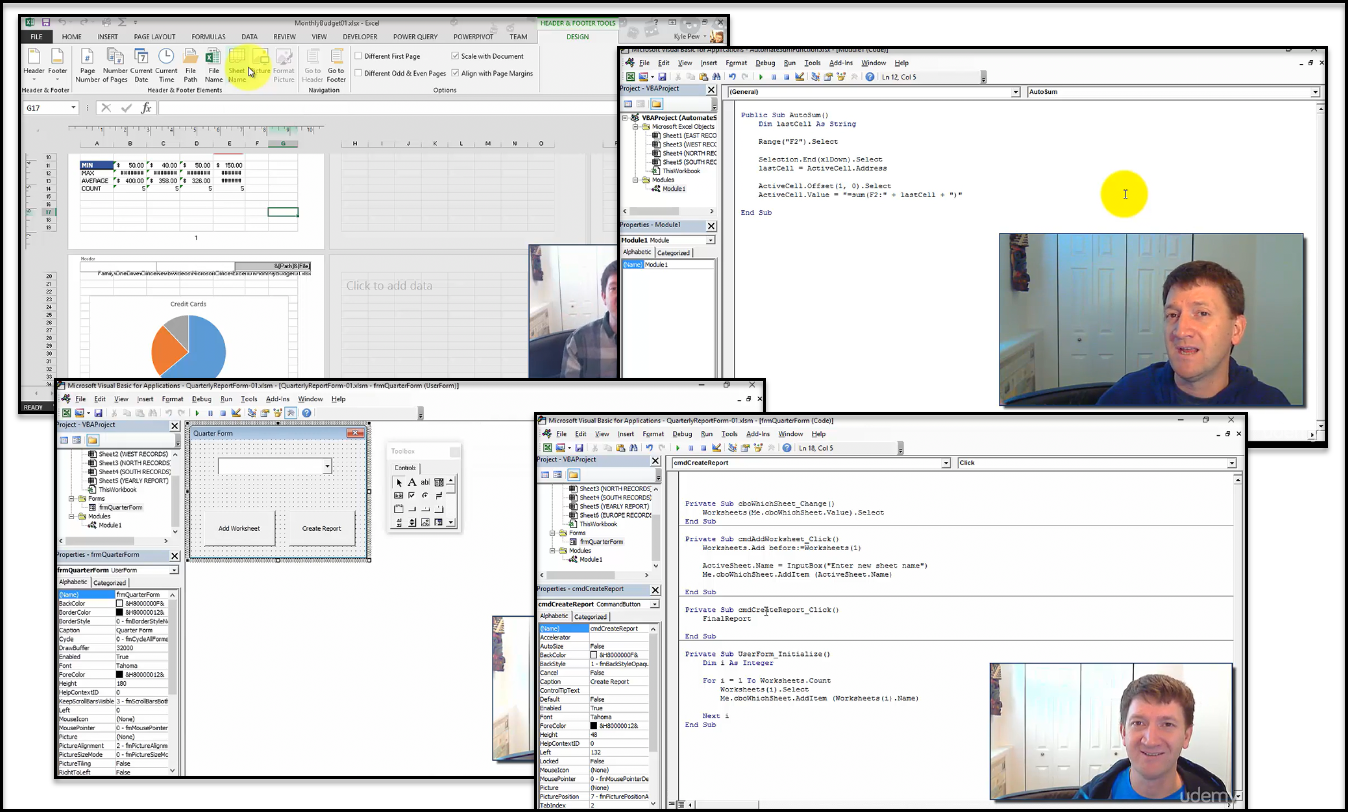The image size is (1348, 812).
Task: Open frmQuarterForm UserForm object dropdown in Properties
Action: click(175, 570)
